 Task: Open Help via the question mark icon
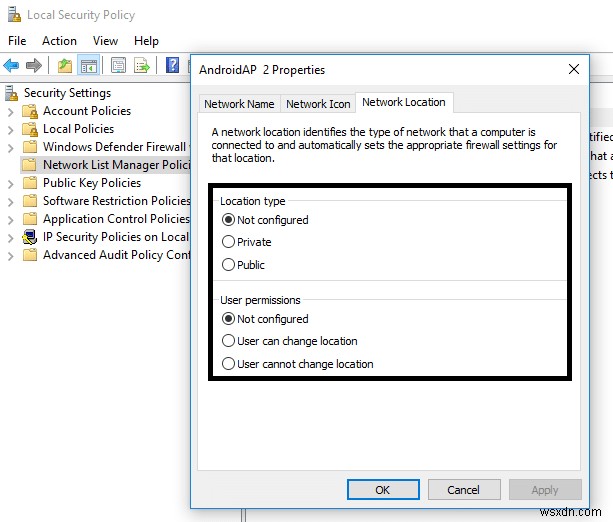(x=172, y=65)
